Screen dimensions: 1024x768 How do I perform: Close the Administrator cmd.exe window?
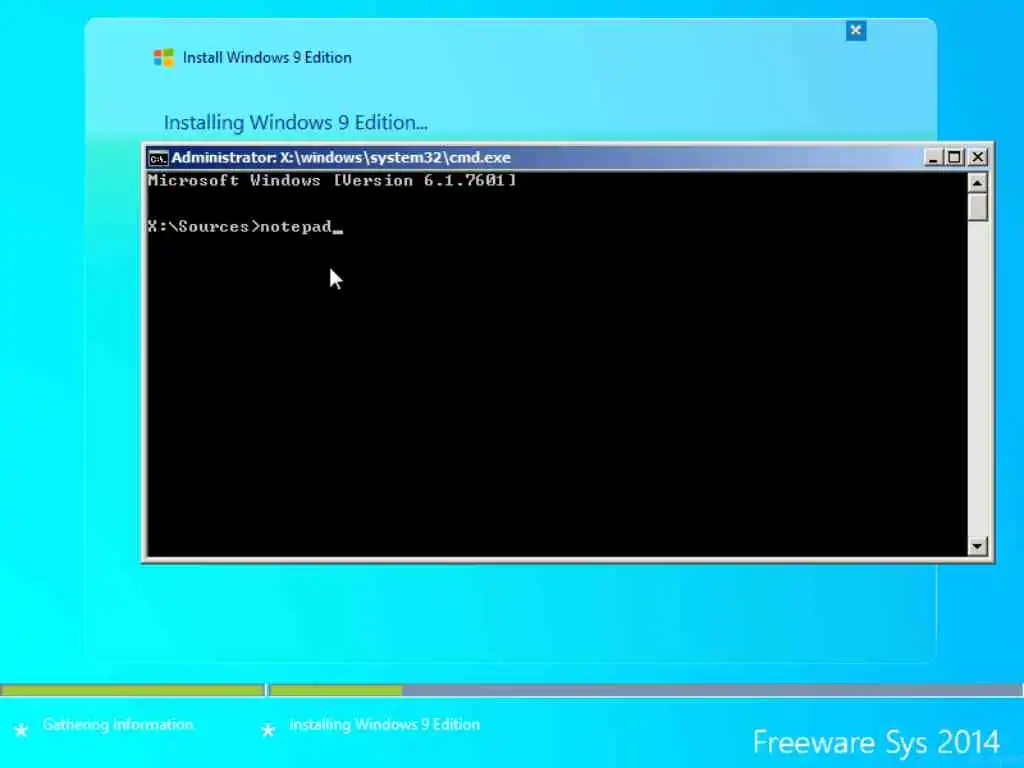978,157
